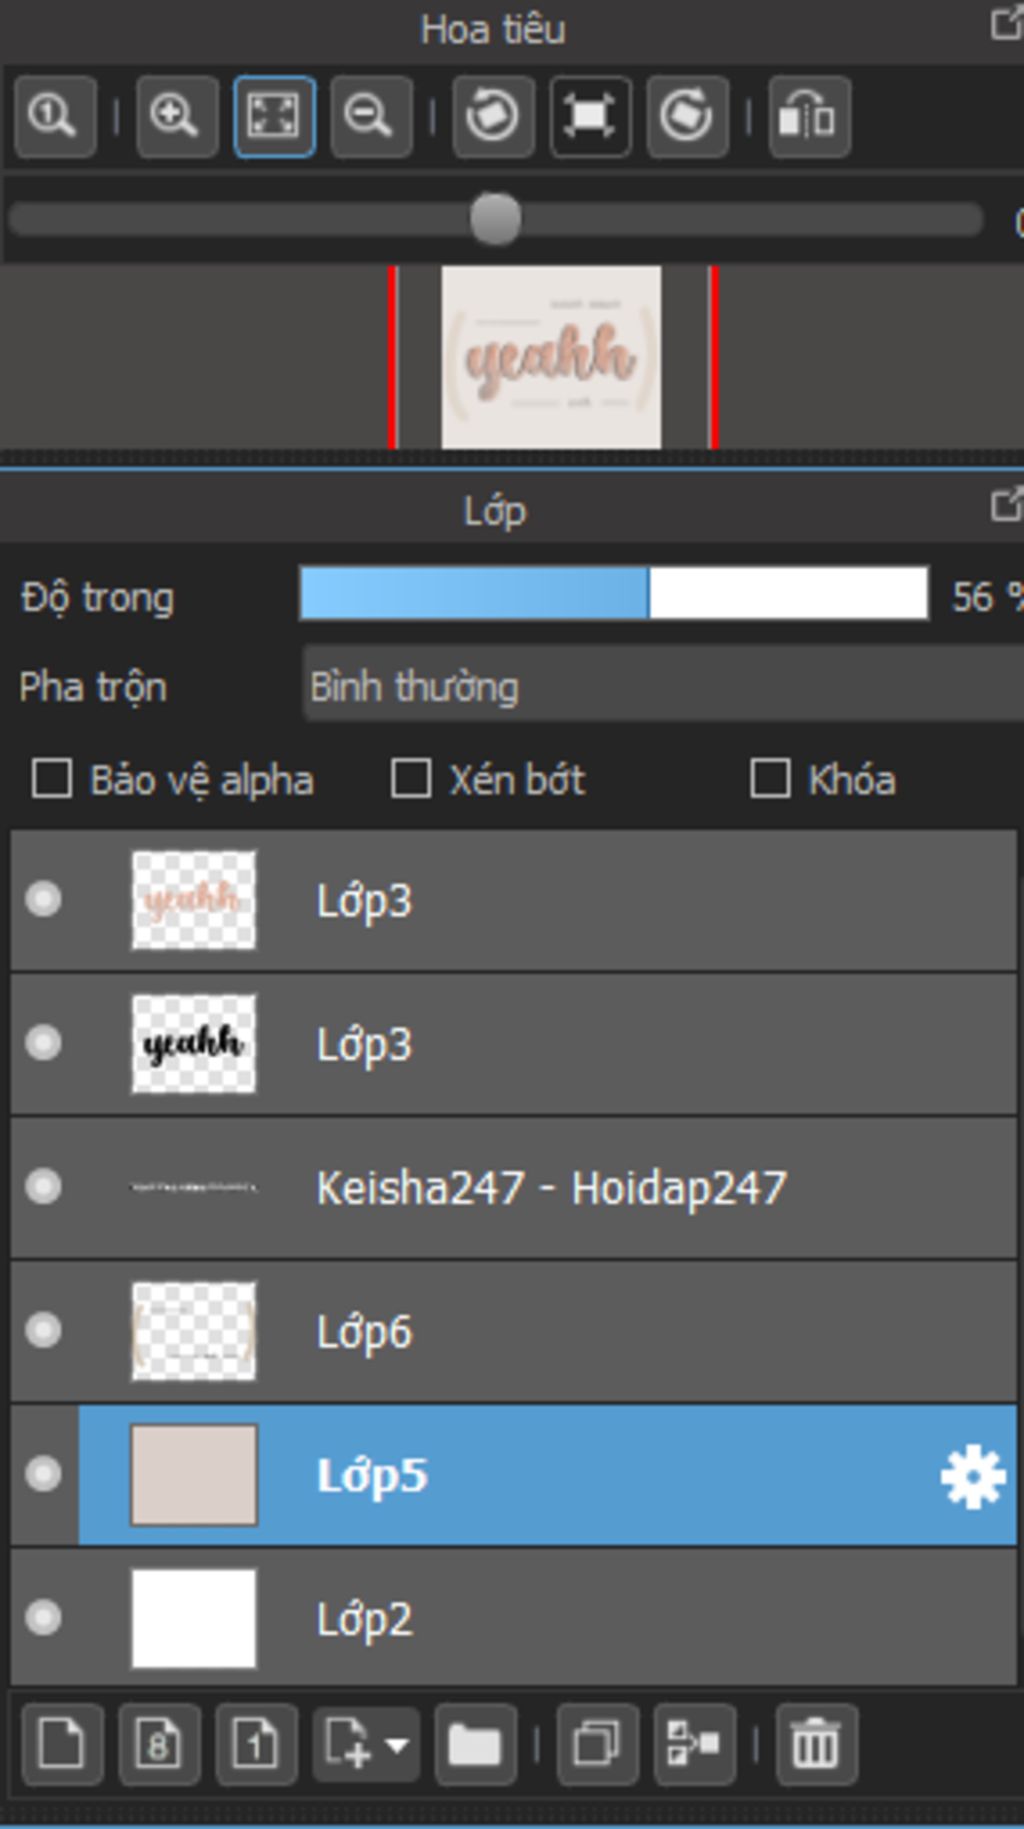Open the Pha trộn blend mode dropdown
The height and width of the screenshot is (1829, 1024).
660,686
